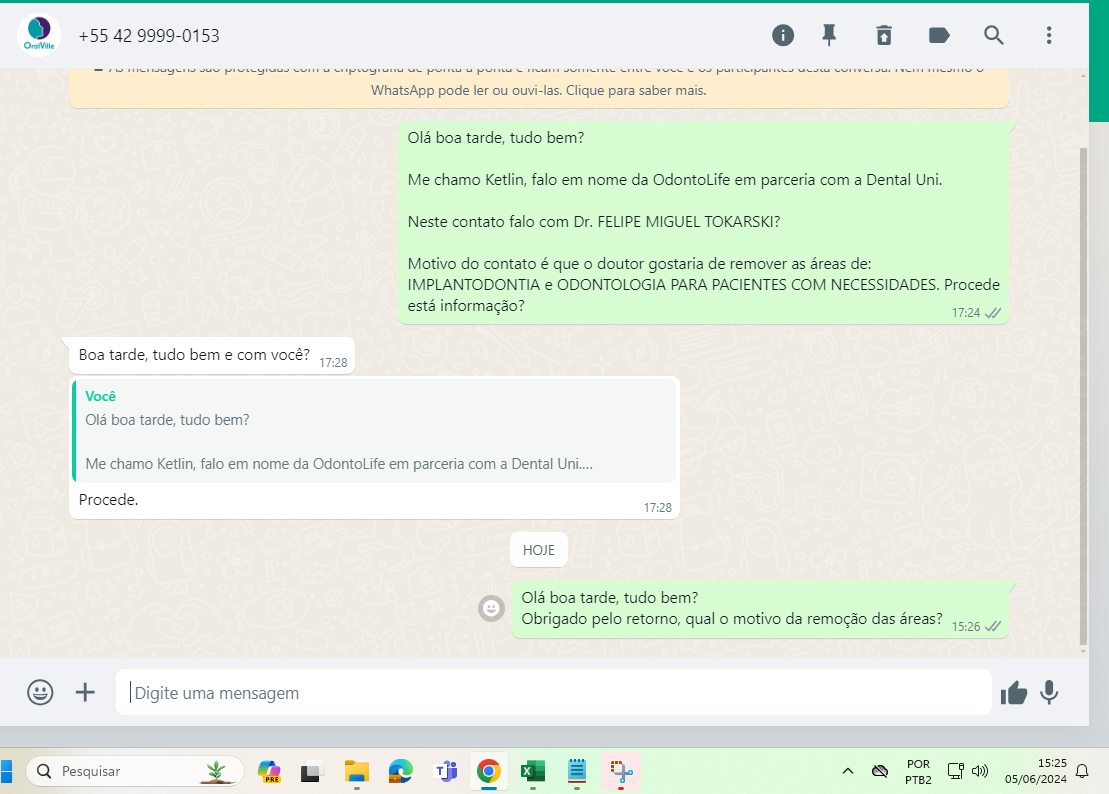Open network settings from tray icon
1109x794 pixels.
point(956,771)
